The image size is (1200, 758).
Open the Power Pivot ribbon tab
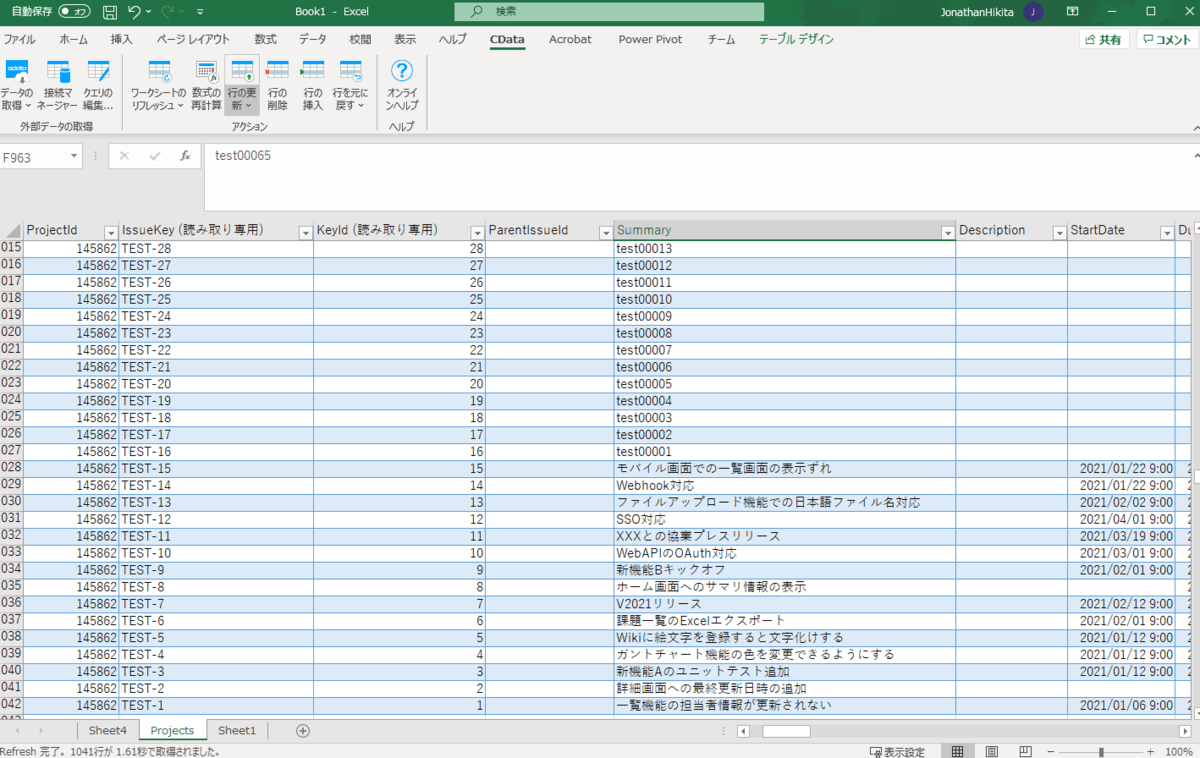[649, 40]
